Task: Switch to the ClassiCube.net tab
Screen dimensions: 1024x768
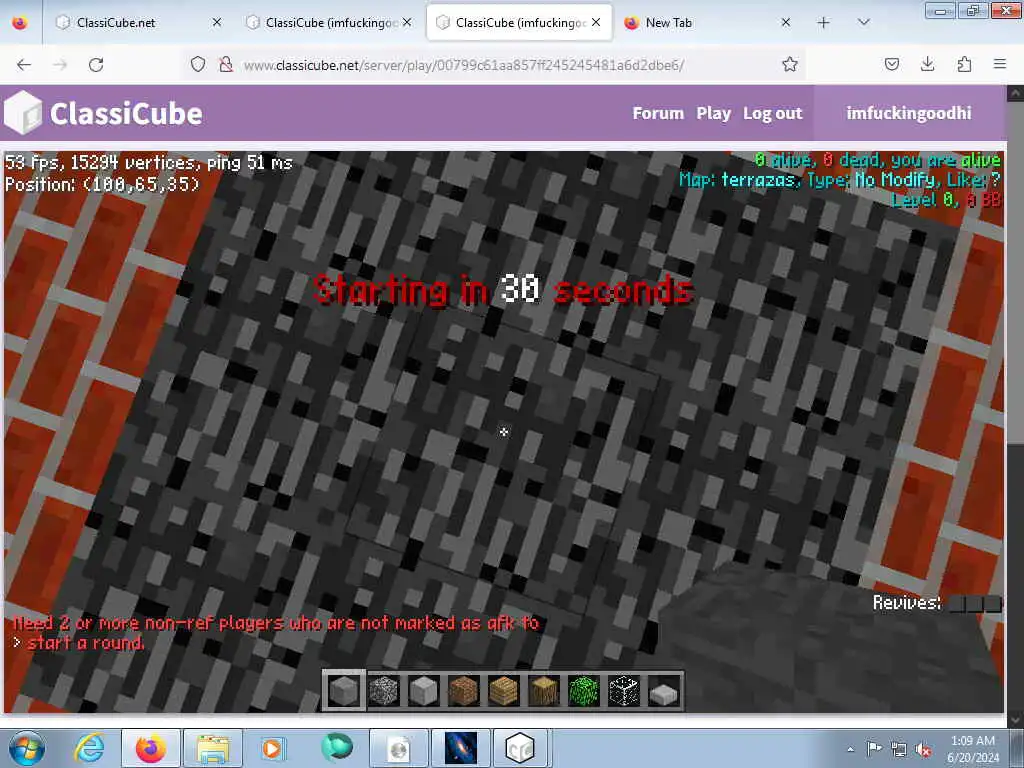Action: point(131,22)
